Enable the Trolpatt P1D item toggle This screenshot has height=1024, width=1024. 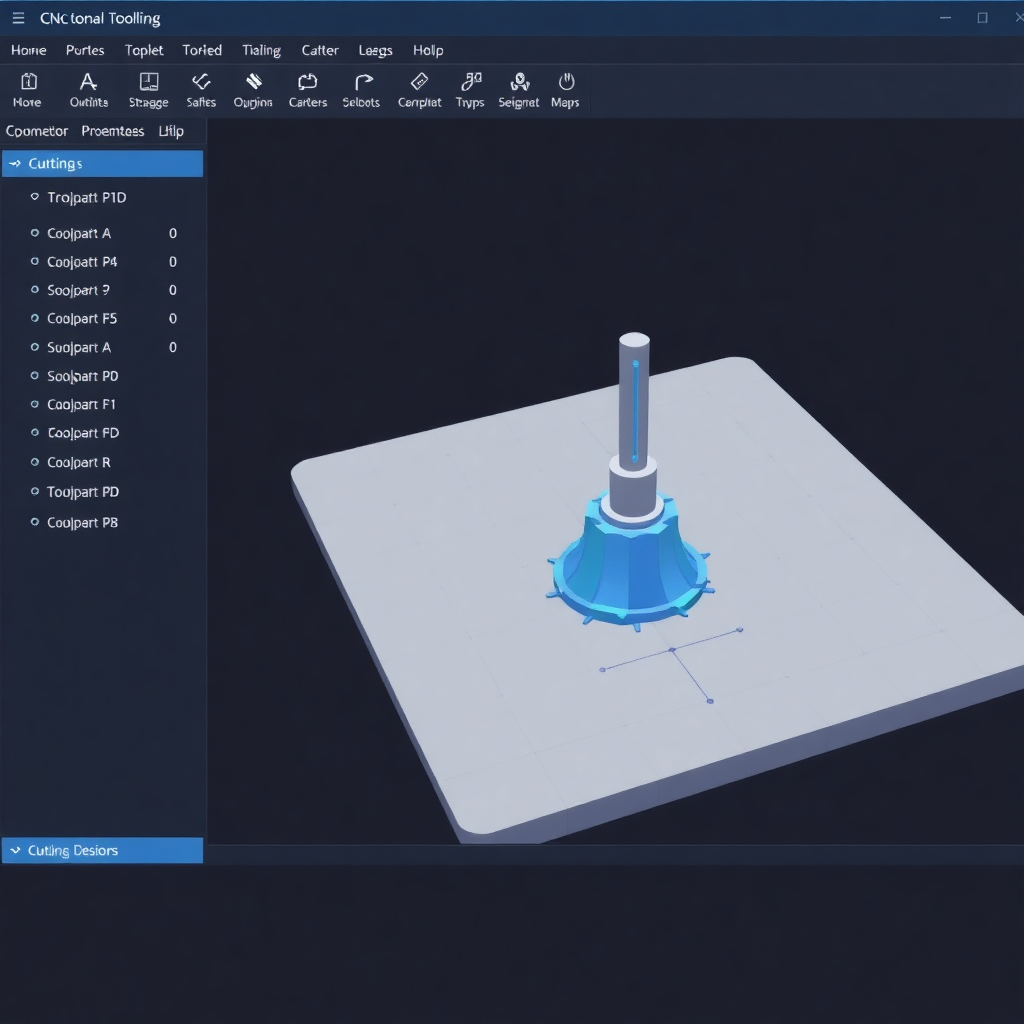coord(35,197)
